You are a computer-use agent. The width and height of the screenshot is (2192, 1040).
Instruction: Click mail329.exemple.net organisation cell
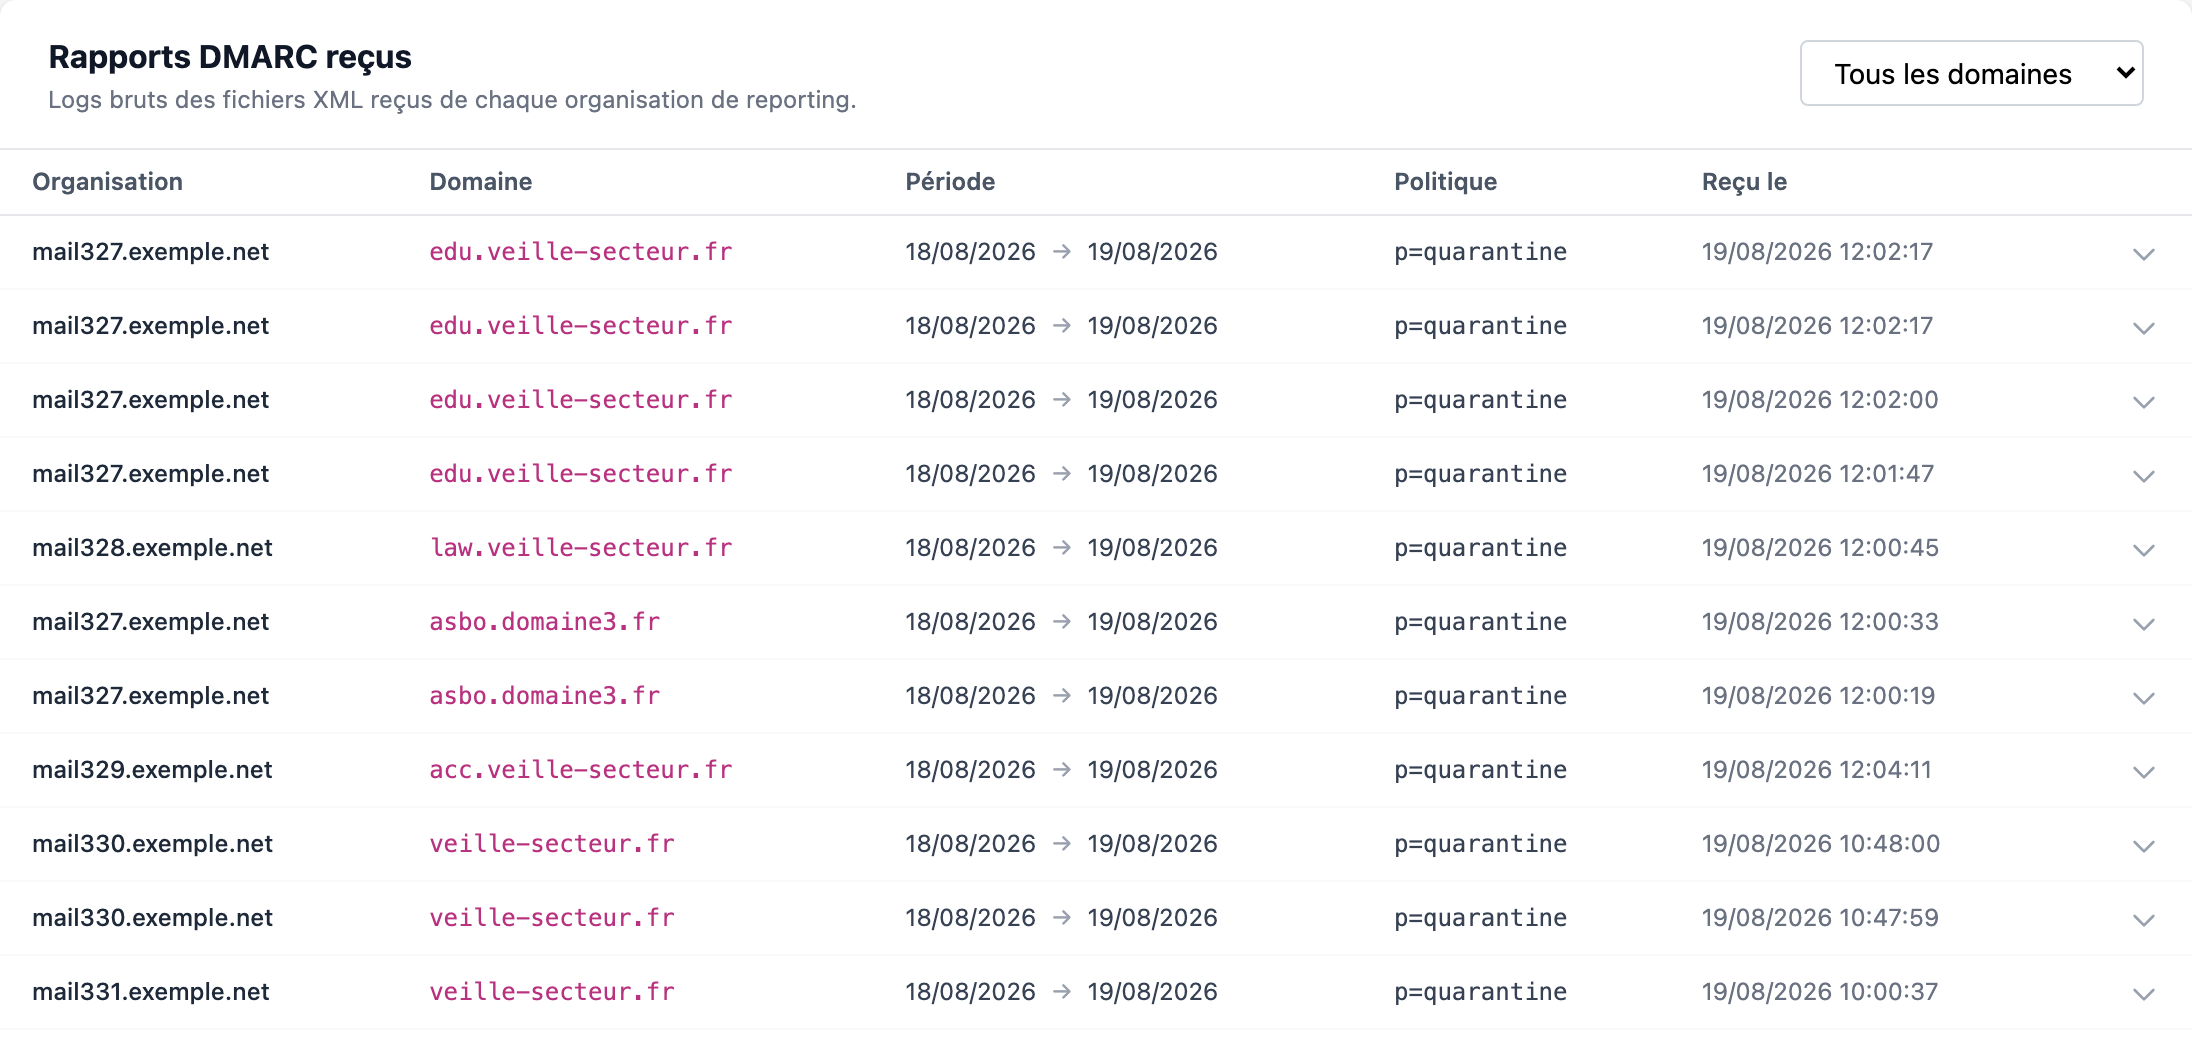click(152, 769)
